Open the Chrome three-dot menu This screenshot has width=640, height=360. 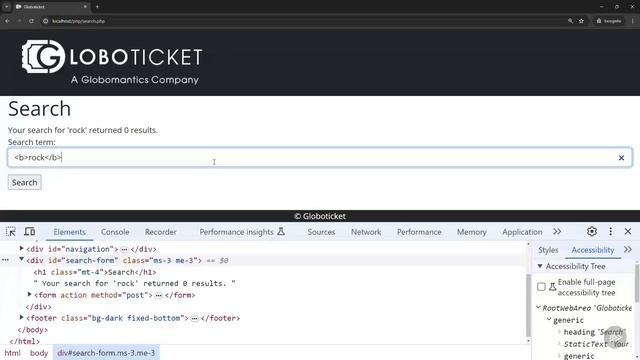pyautogui.click(x=632, y=21)
